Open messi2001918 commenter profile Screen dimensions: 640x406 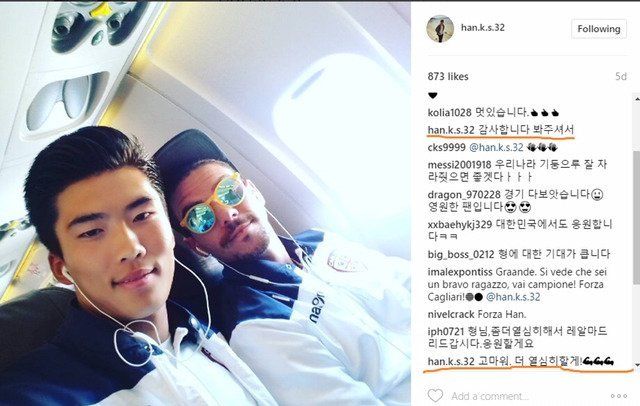(459, 165)
